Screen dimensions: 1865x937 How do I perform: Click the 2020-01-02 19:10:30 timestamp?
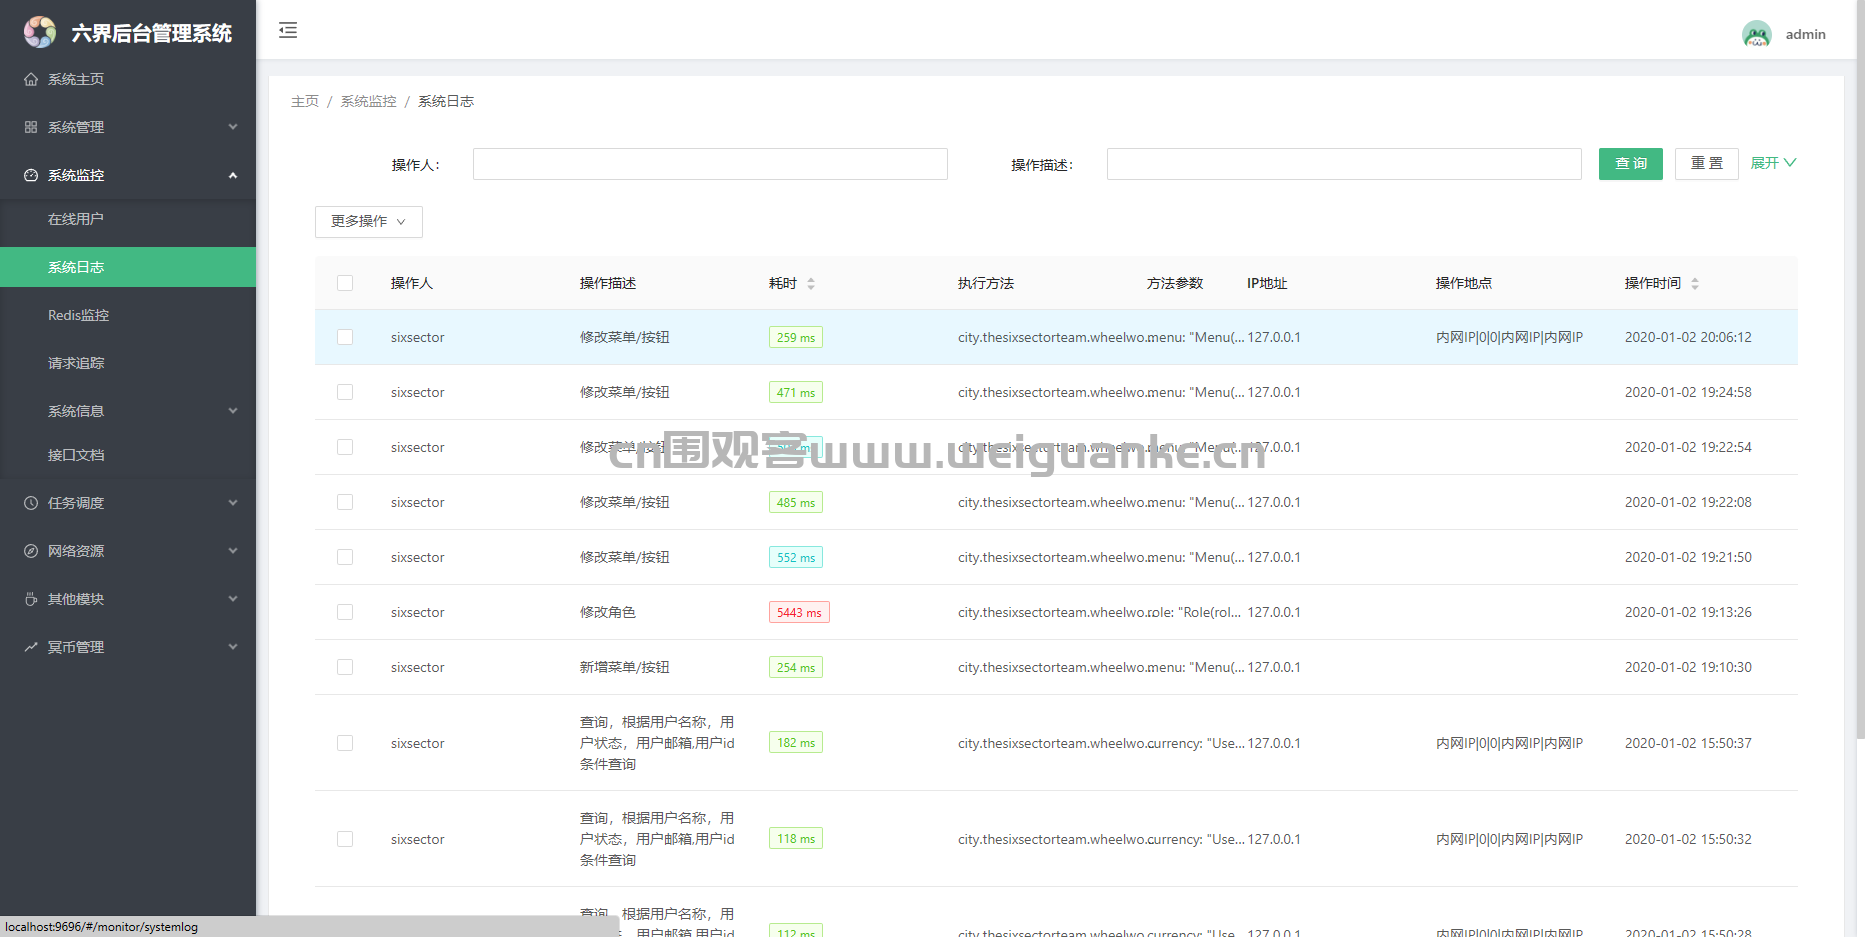coord(1688,667)
